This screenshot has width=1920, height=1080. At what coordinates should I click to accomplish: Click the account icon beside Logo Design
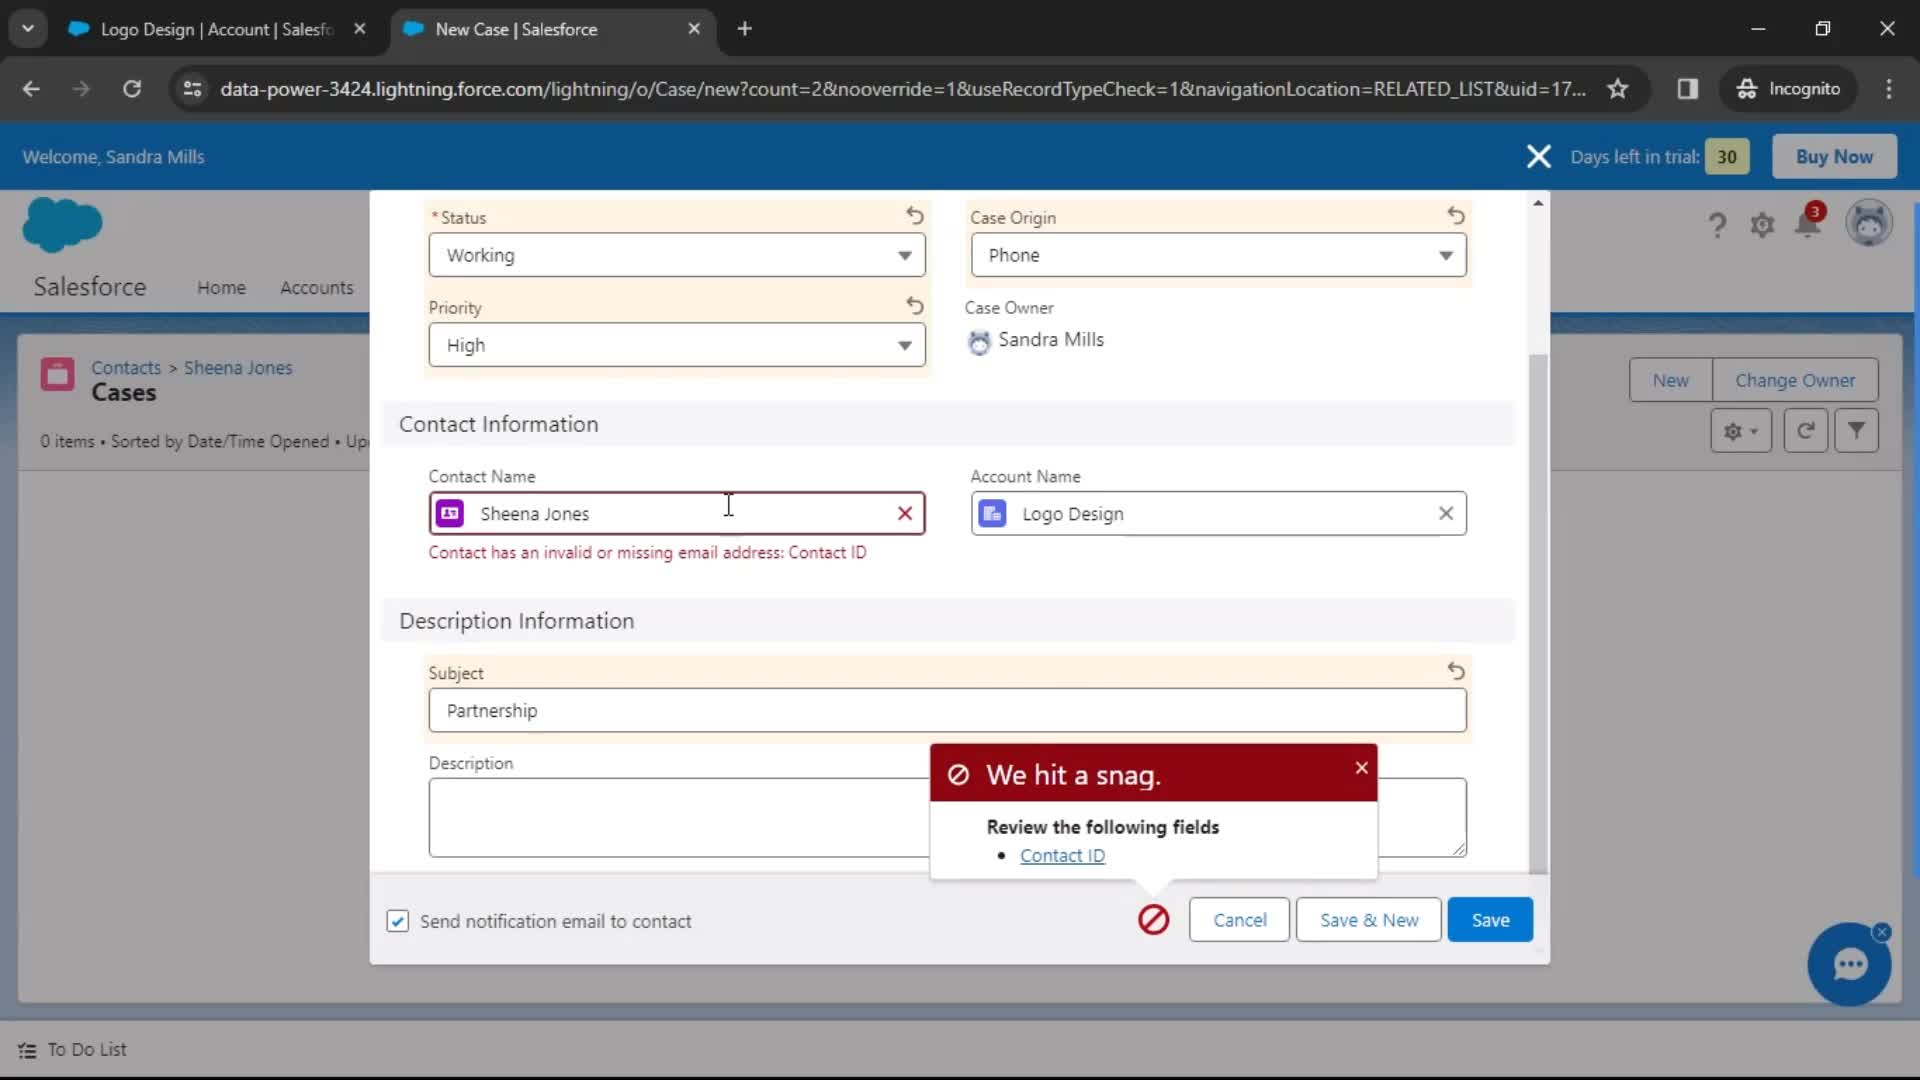click(x=992, y=513)
